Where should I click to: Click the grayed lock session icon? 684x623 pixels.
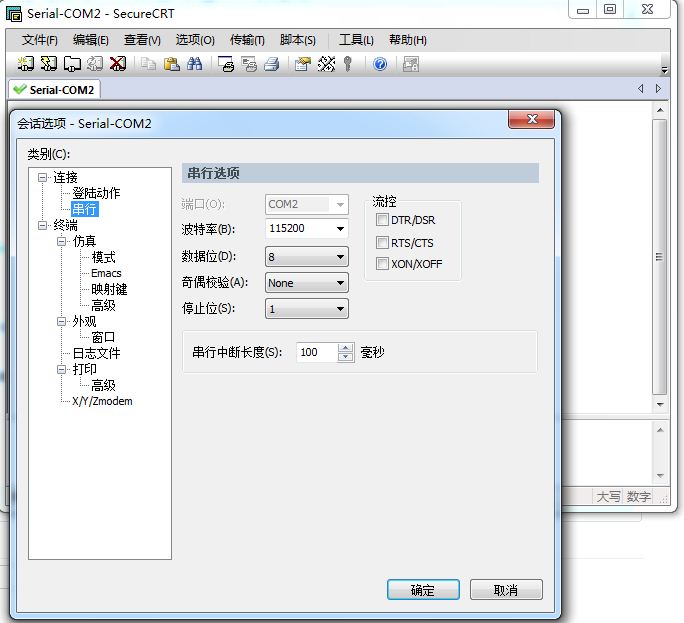tap(410, 64)
